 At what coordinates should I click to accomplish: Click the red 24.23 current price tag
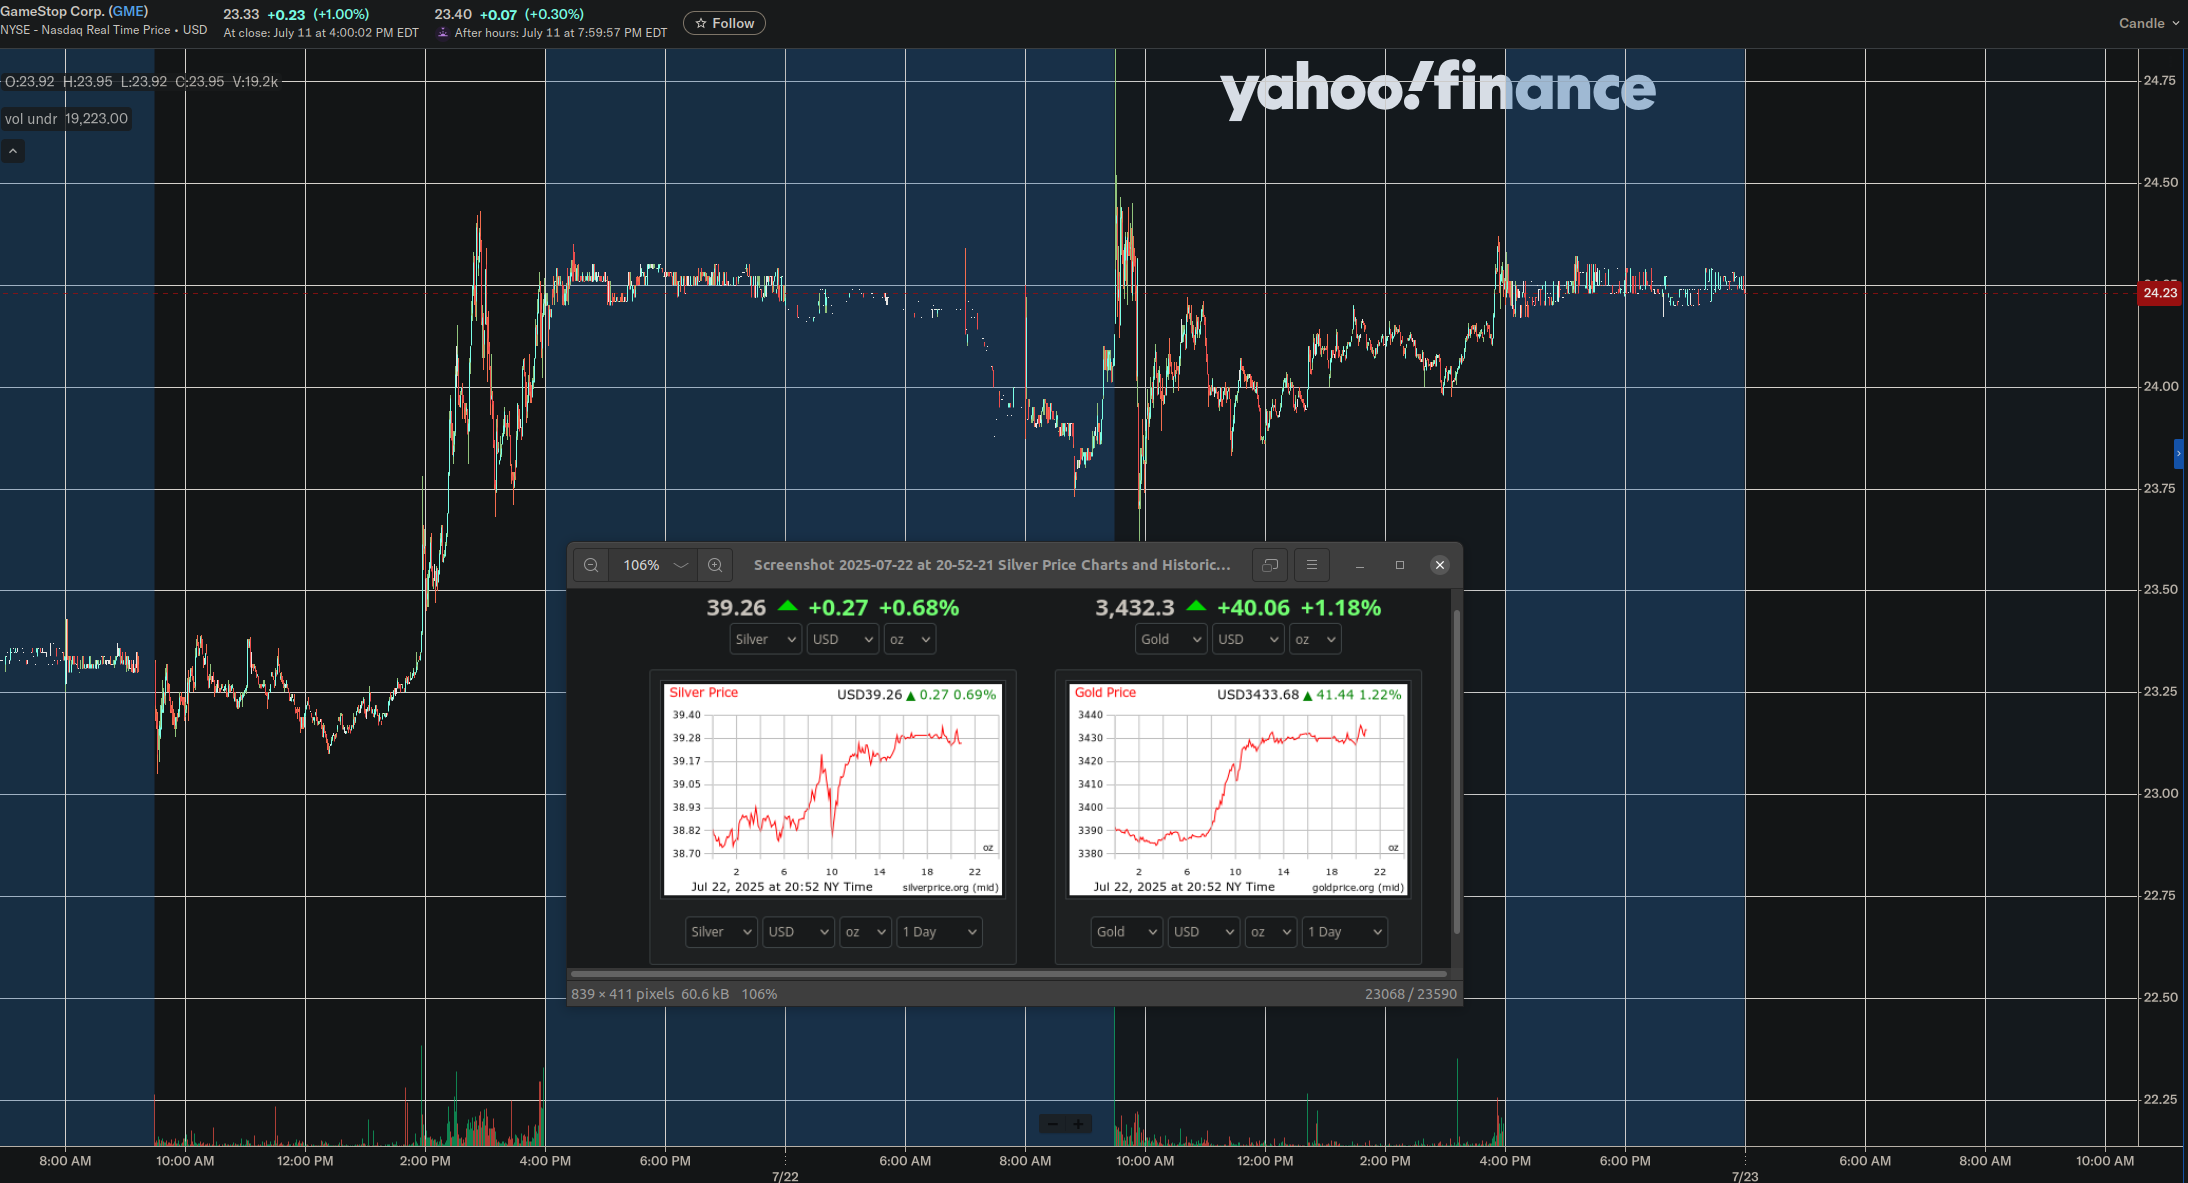(2160, 293)
